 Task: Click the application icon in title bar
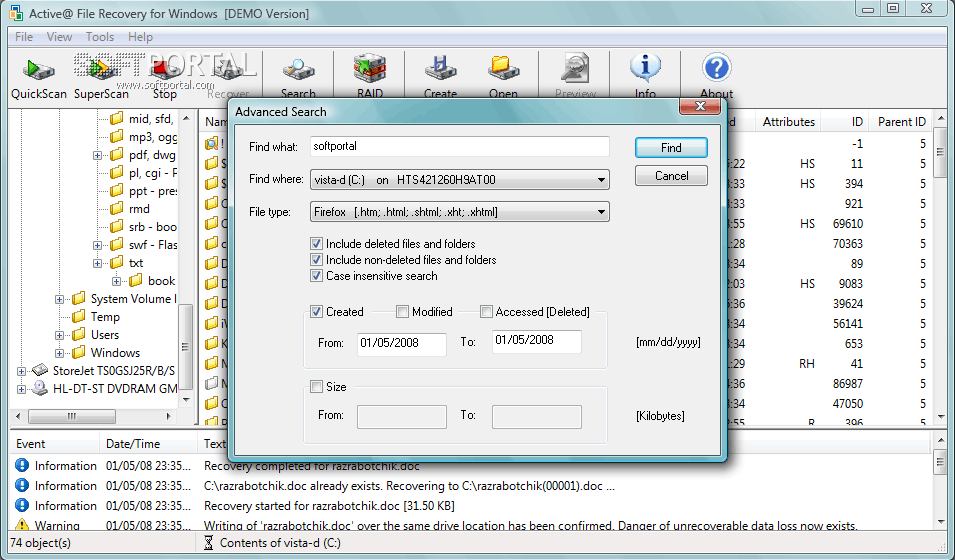16,13
